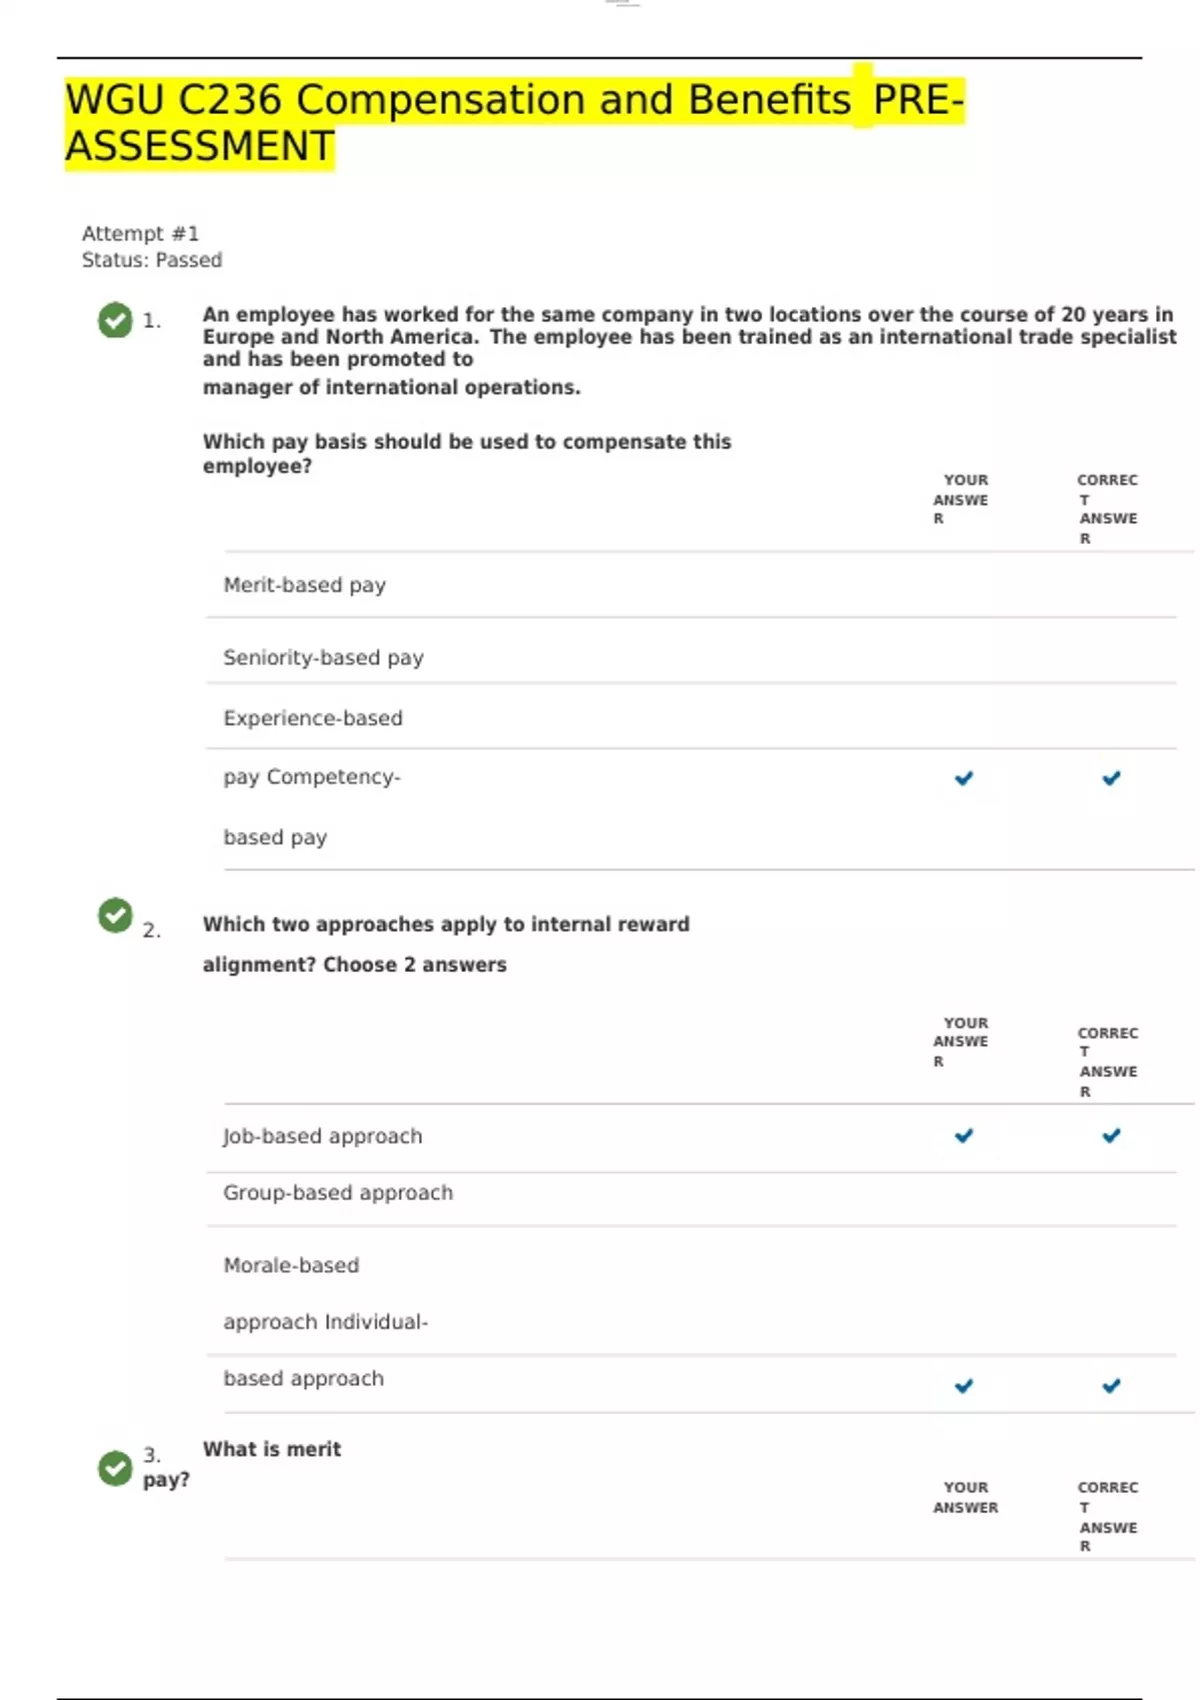The image size is (1200, 1700).
Task: Click the green check icon beside question 1
Action: tap(115, 320)
